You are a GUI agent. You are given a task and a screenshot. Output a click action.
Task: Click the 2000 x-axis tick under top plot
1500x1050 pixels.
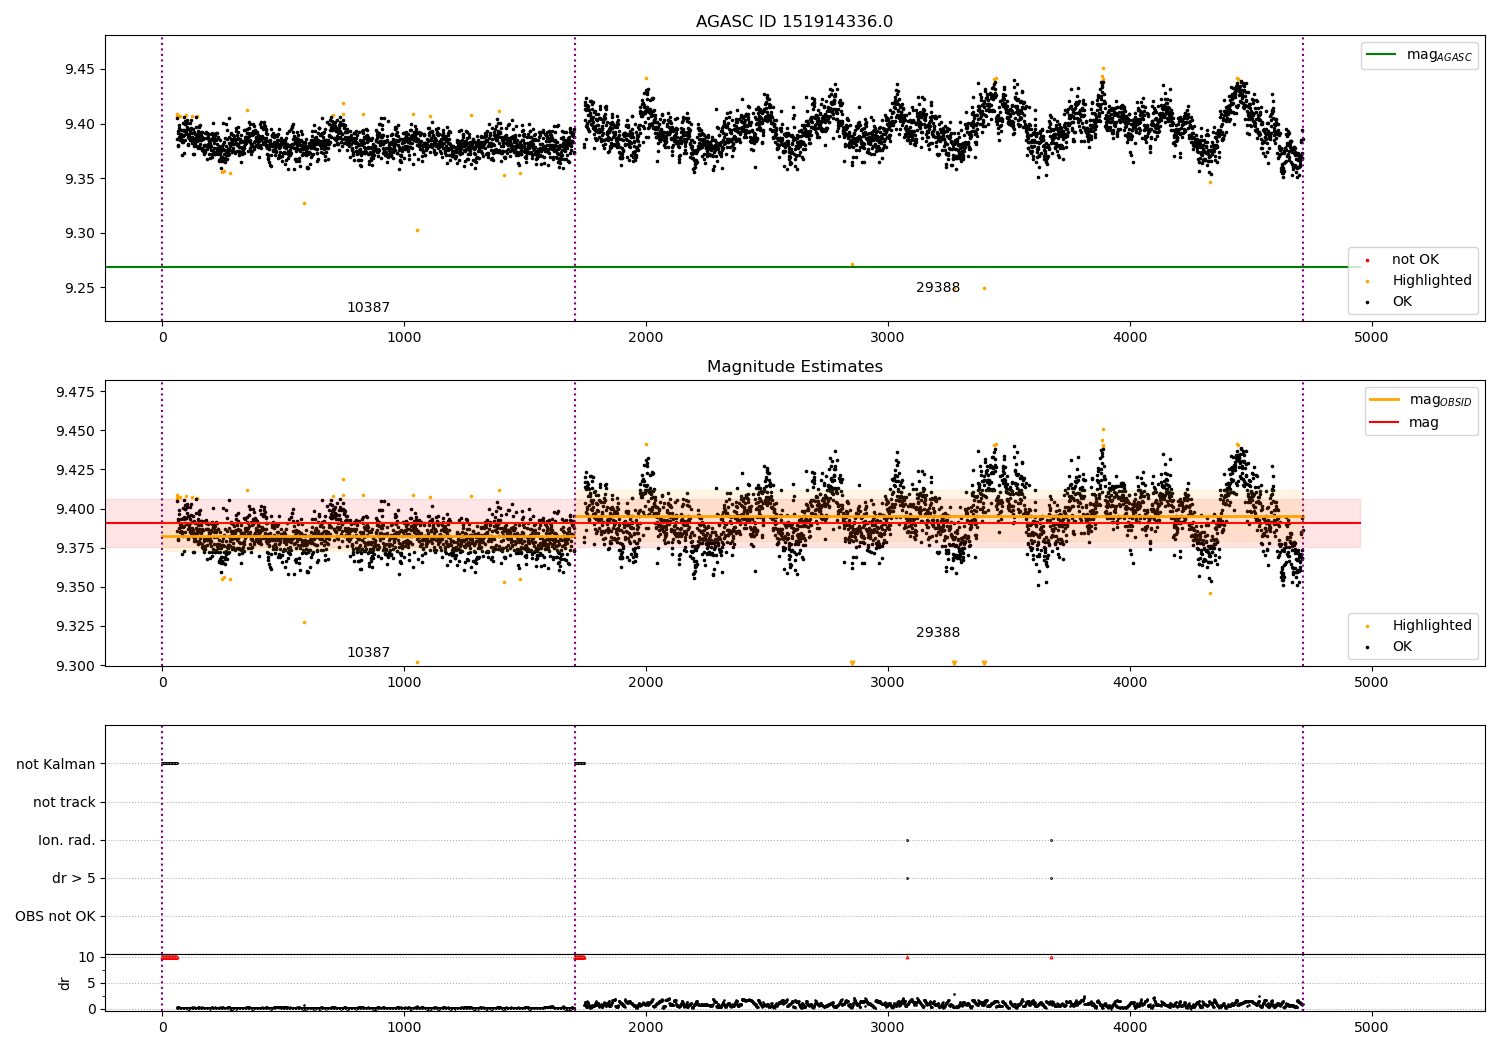pos(646,337)
